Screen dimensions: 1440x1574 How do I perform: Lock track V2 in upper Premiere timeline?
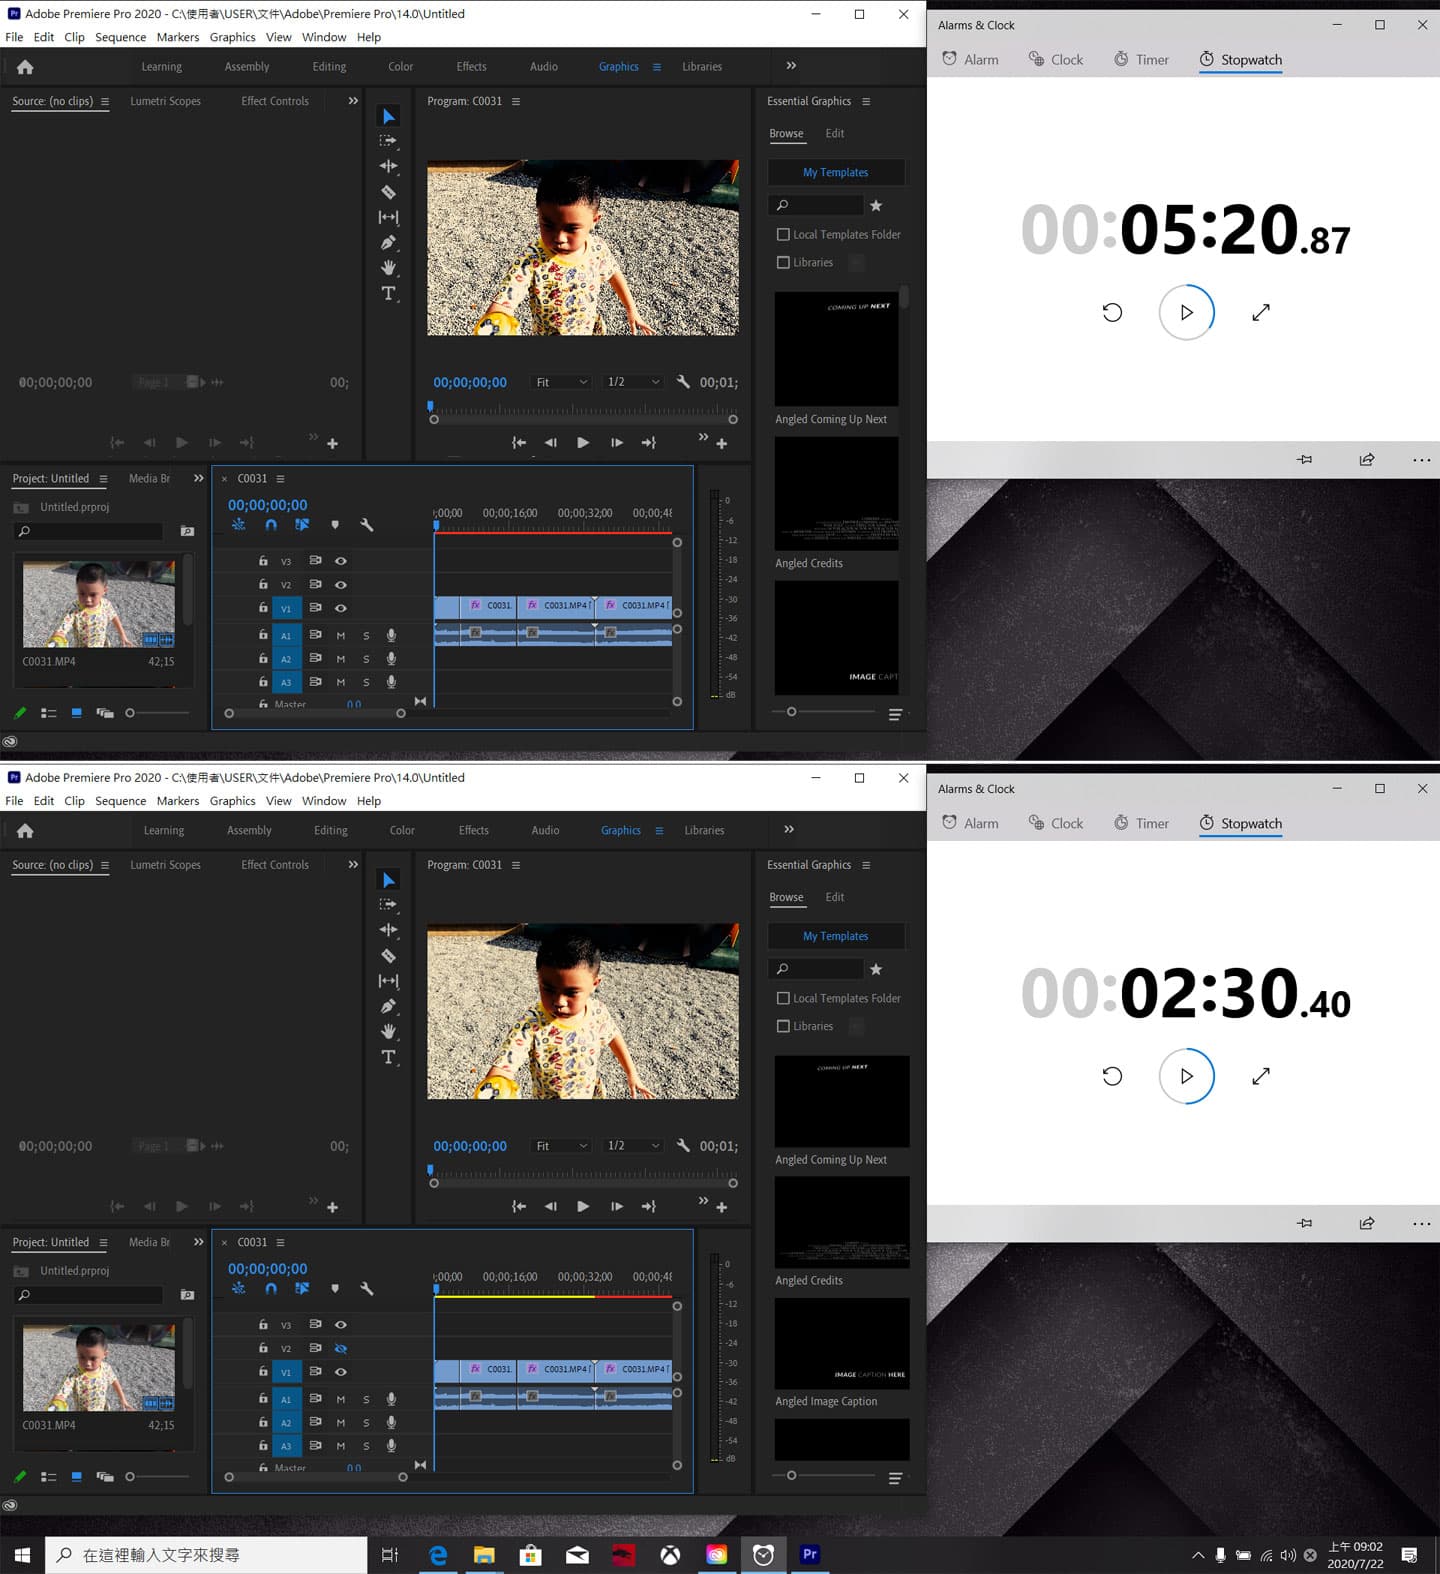[x=263, y=584]
